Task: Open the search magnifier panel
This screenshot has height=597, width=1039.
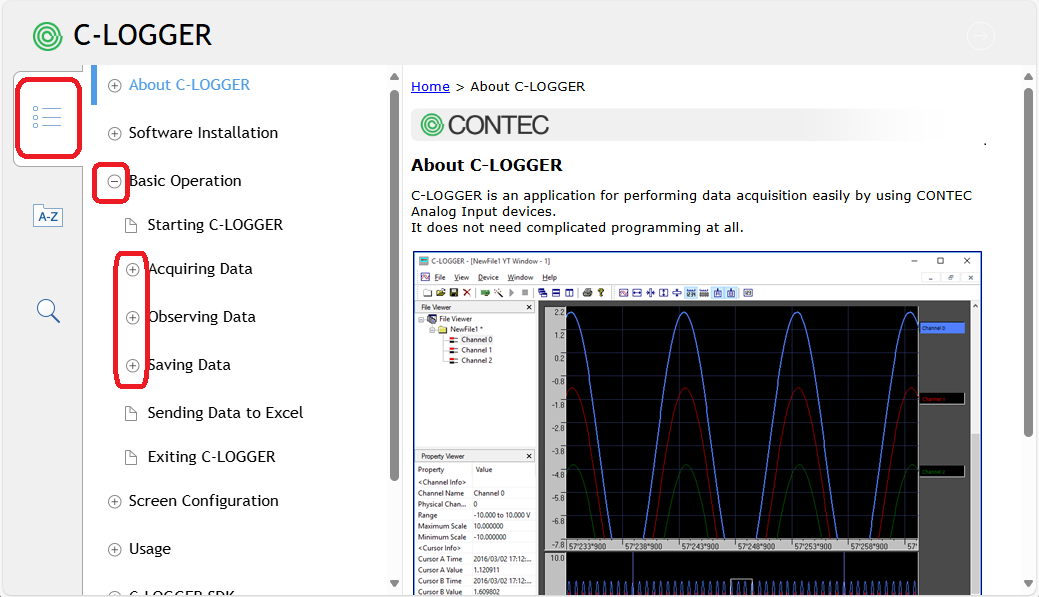Action: click(x=48, y=310)
